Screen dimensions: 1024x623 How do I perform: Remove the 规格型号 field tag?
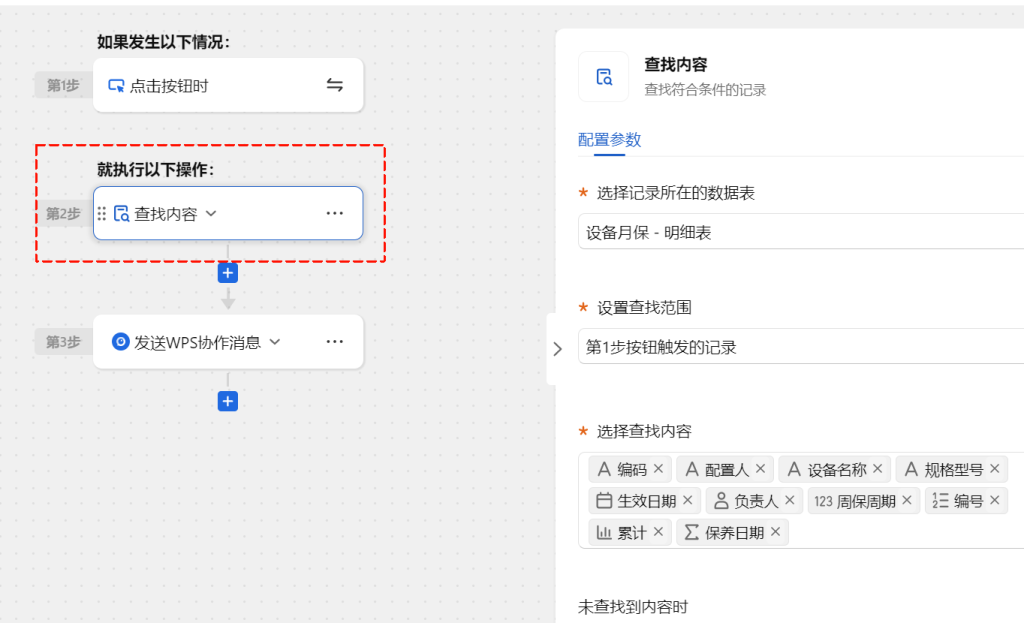point(995,469)
